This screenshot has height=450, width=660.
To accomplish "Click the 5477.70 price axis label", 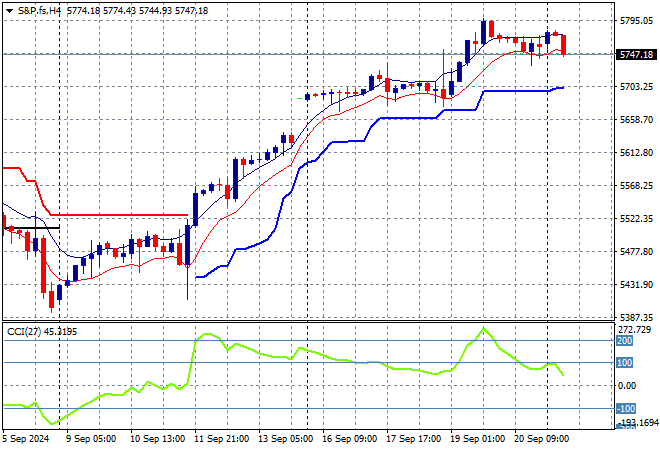I will (636, 252).
